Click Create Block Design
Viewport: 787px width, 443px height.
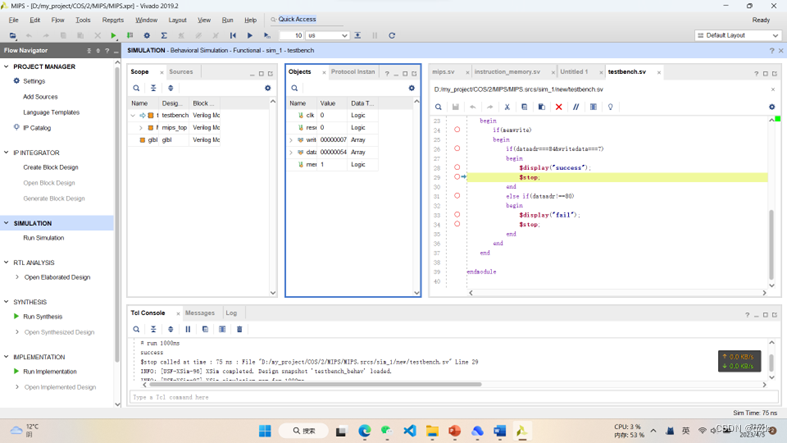(x=51, y=168)
